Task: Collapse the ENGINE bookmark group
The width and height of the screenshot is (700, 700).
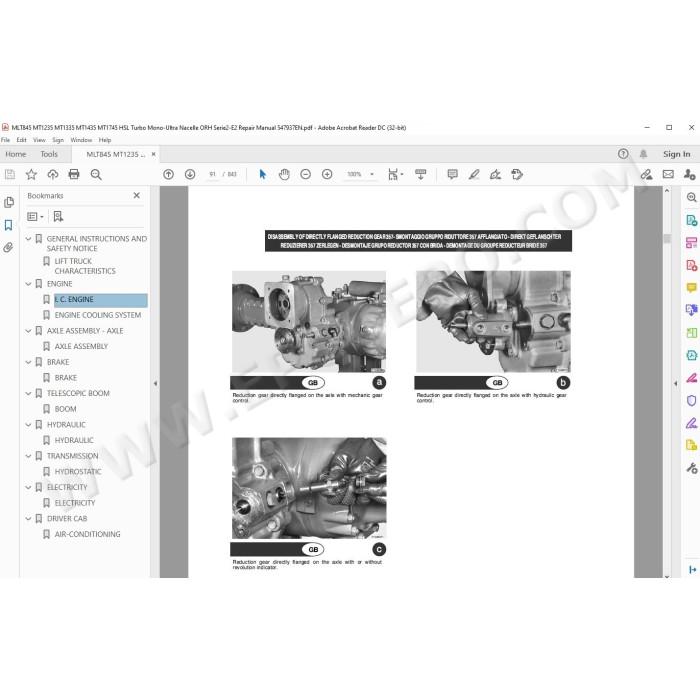Action: point(28,284)
